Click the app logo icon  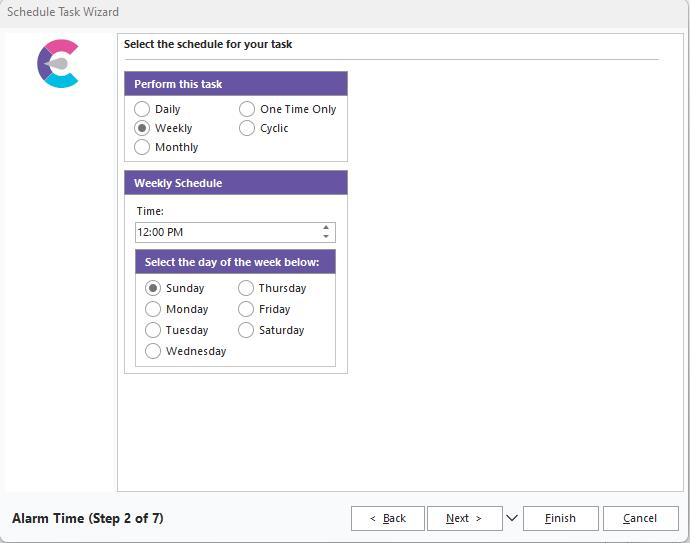[x=58, y=64]
